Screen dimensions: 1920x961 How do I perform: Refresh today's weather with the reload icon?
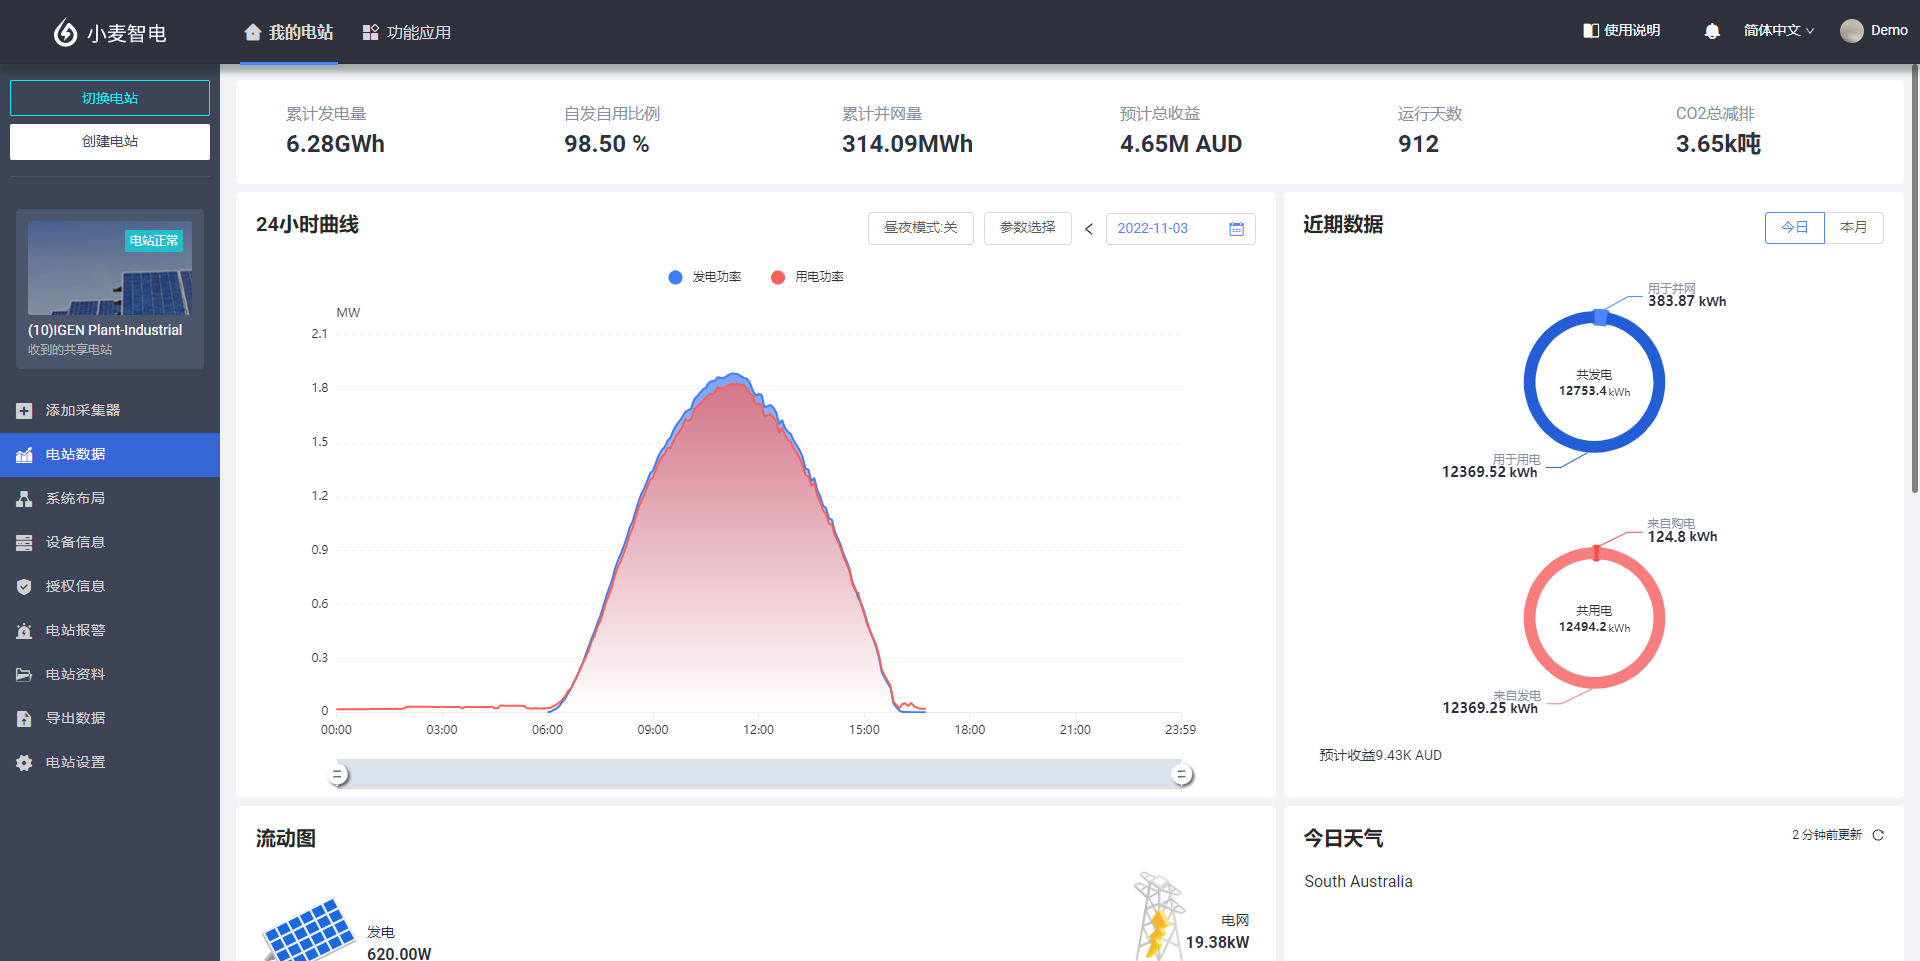[x=1878, y=835]
